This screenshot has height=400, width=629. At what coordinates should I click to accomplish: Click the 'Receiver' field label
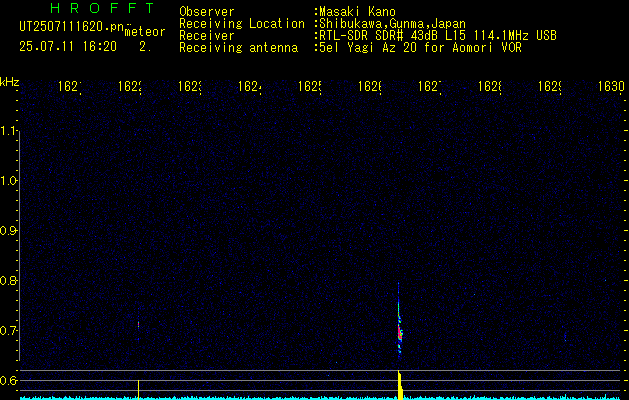(x=207, y=36)
